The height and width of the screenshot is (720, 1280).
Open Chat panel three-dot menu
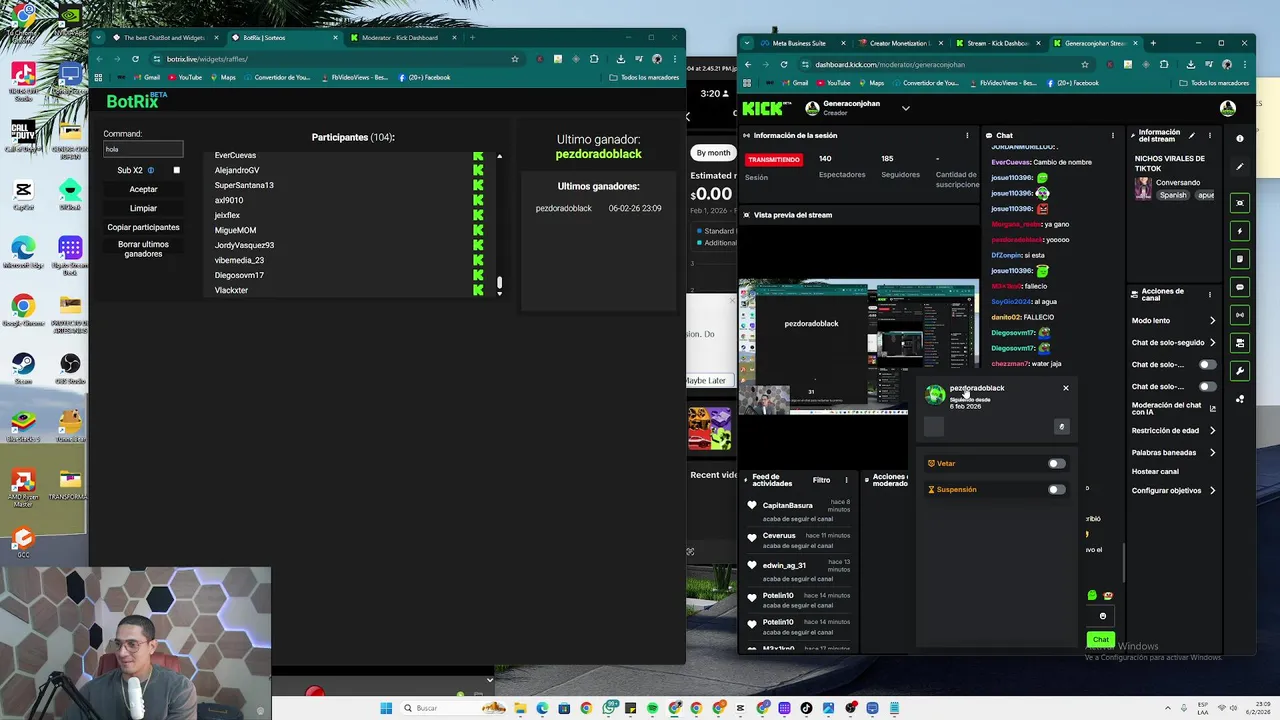point(1113,135)
